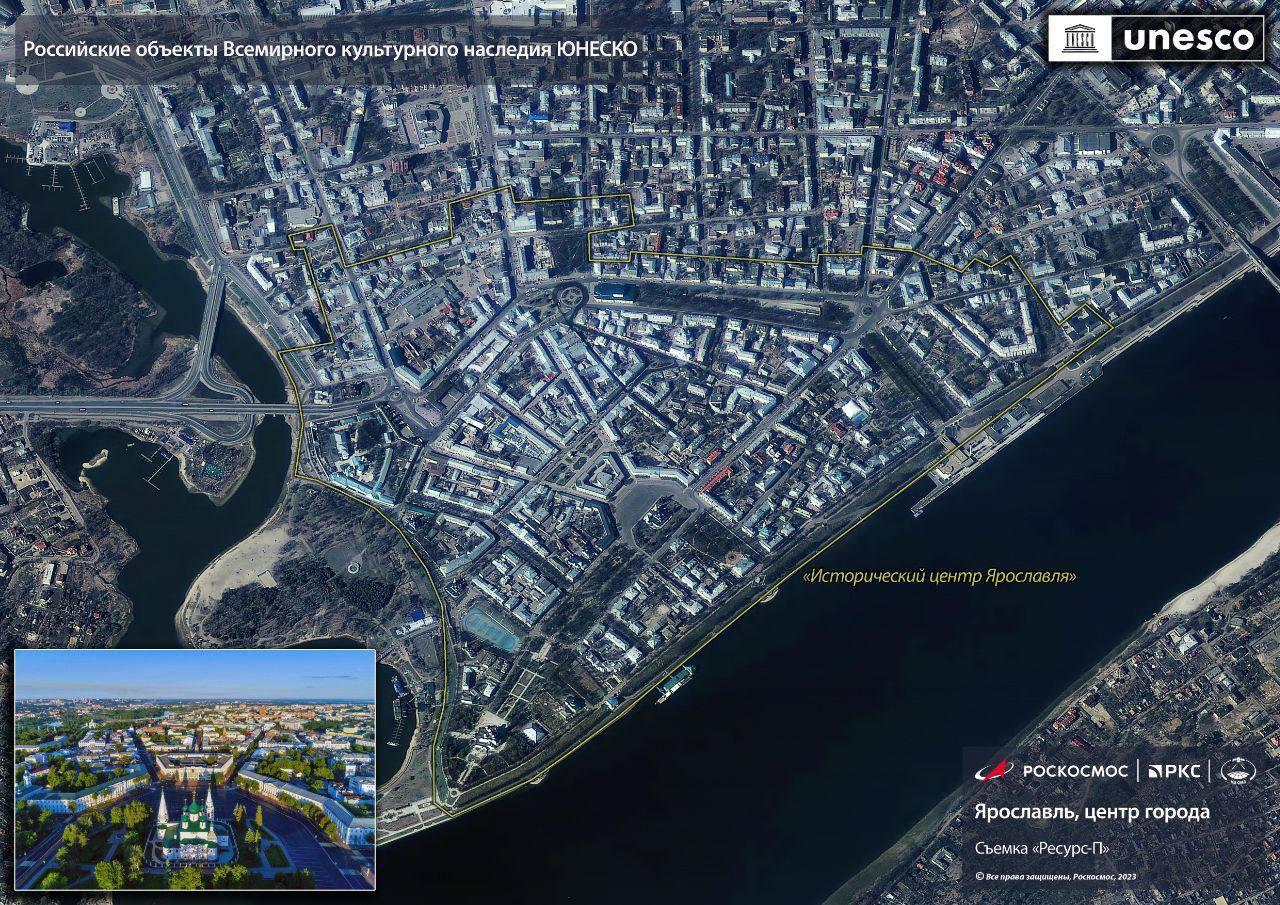Click the round emblem beside the РКС logo
Image resolution: width=1280 pixels, height=905 pixels.
point(1240,770)
